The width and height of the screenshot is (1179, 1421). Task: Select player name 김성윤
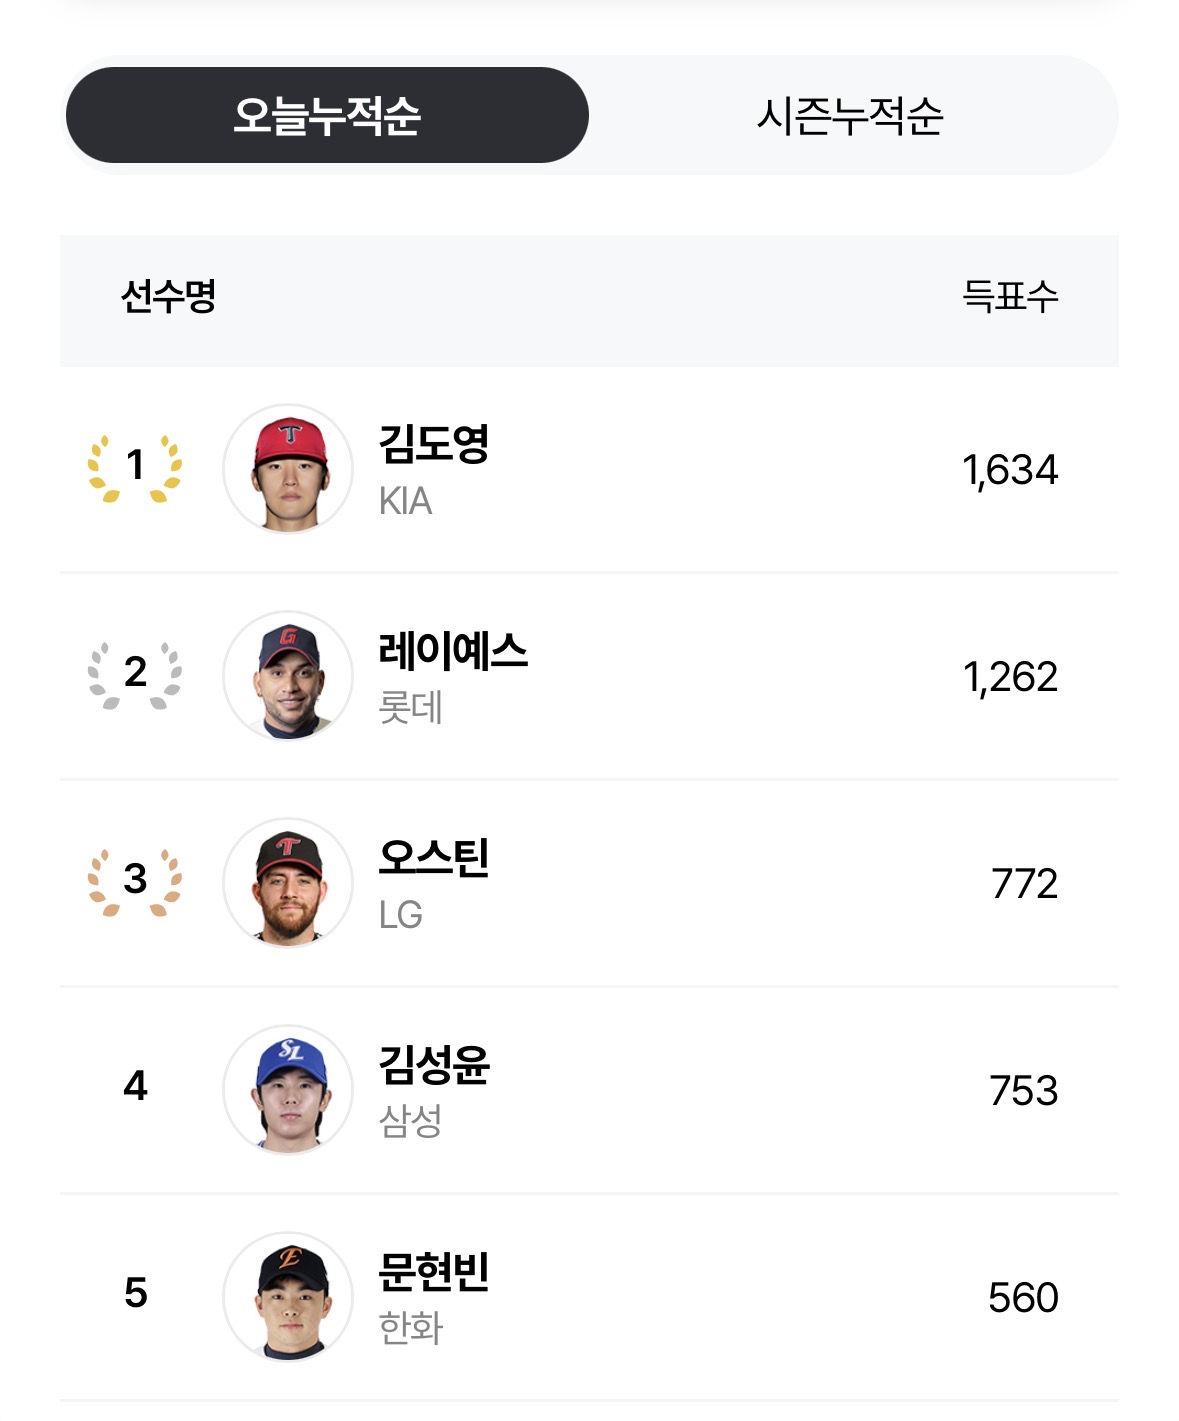(x=433, y=1065)
